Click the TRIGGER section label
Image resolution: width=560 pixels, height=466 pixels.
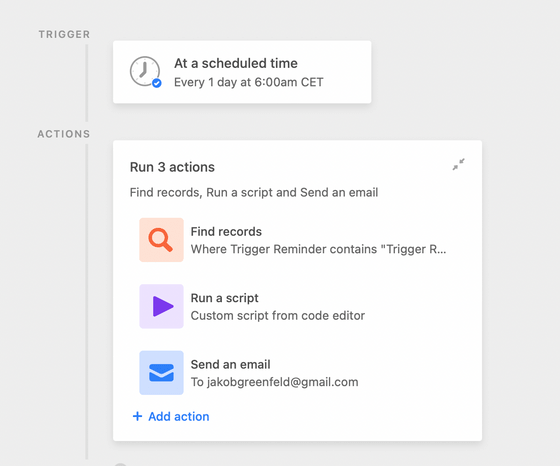click(x=64, y=34)
